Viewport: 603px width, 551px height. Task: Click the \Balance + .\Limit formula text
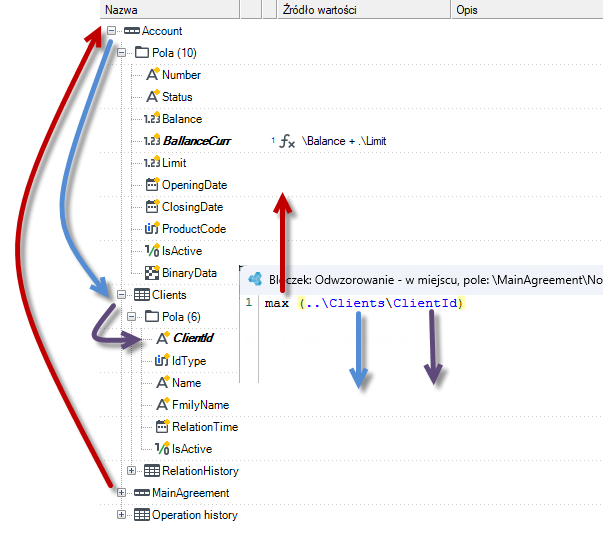pos(344,141)
